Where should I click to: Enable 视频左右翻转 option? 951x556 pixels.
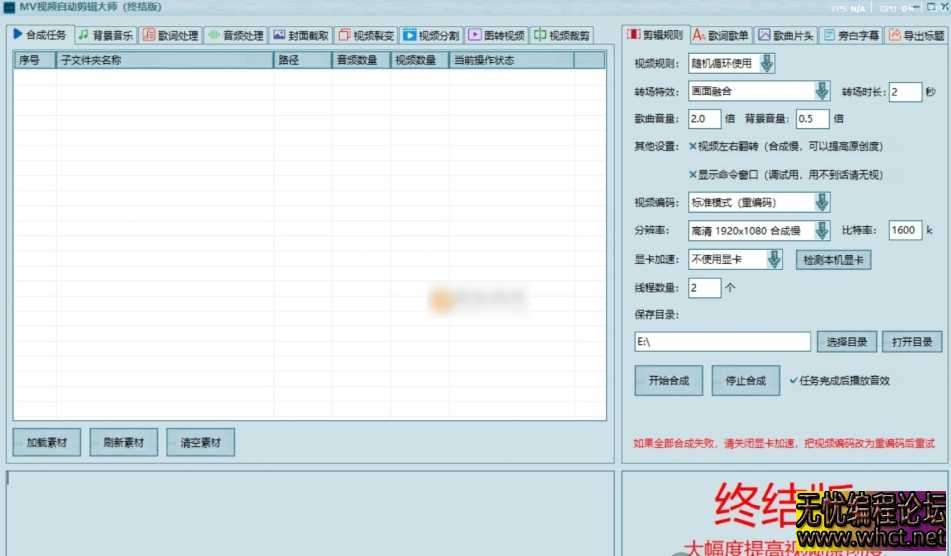(x=693, y=146)
